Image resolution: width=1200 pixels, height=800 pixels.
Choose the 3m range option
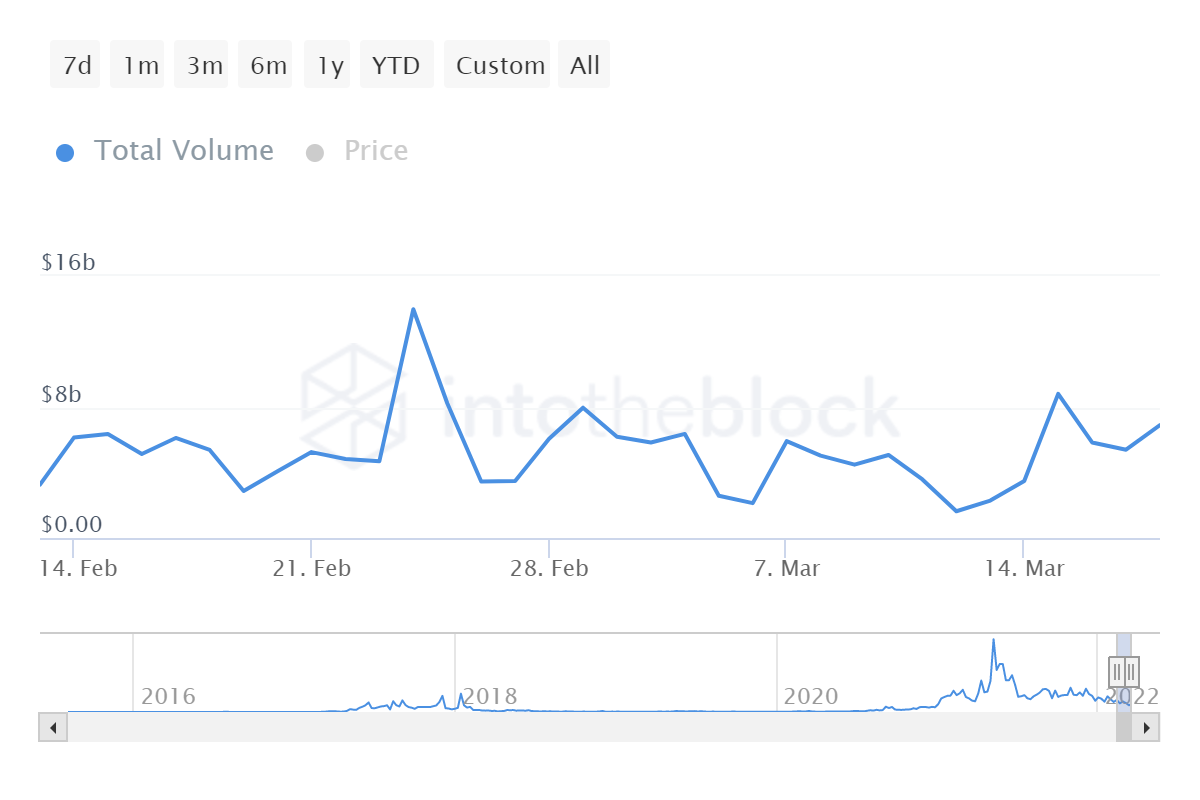tap(204, 66)
